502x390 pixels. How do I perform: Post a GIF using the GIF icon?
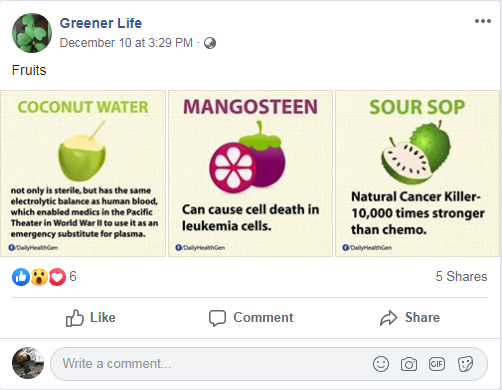[437, 364]
